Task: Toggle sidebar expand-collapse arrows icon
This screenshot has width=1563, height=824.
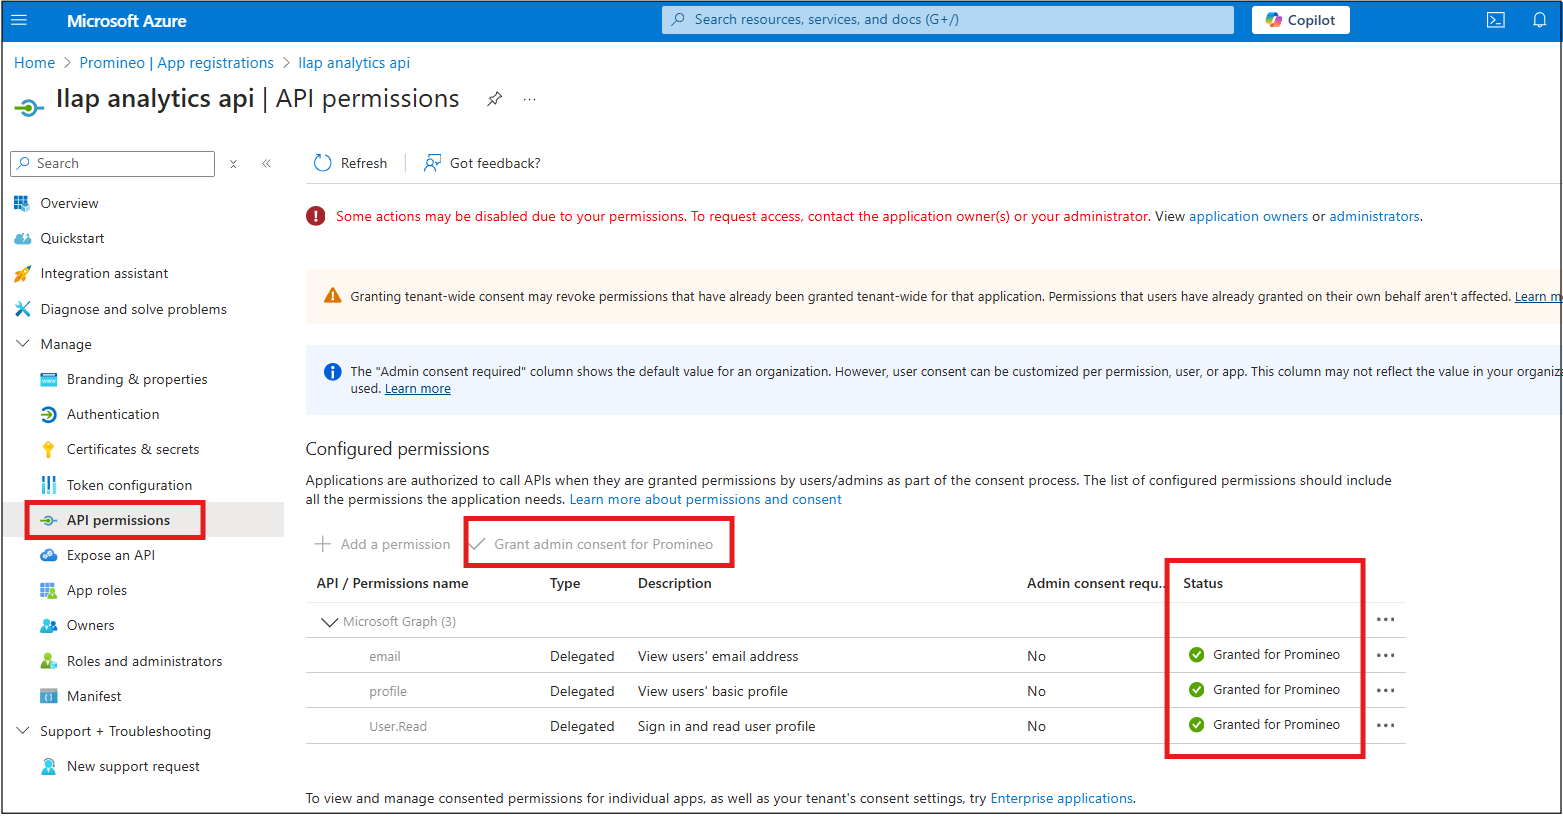Action: (x=233, y=164)
